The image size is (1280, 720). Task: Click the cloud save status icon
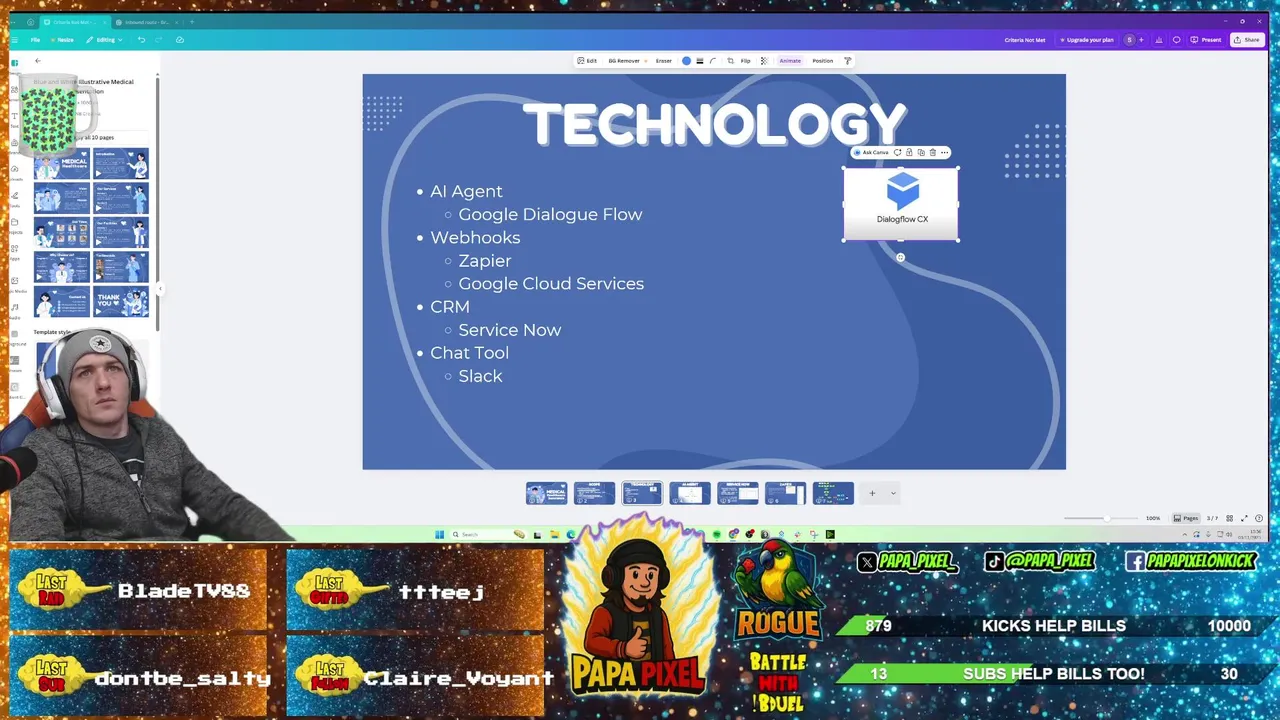[x=180, y=40]
